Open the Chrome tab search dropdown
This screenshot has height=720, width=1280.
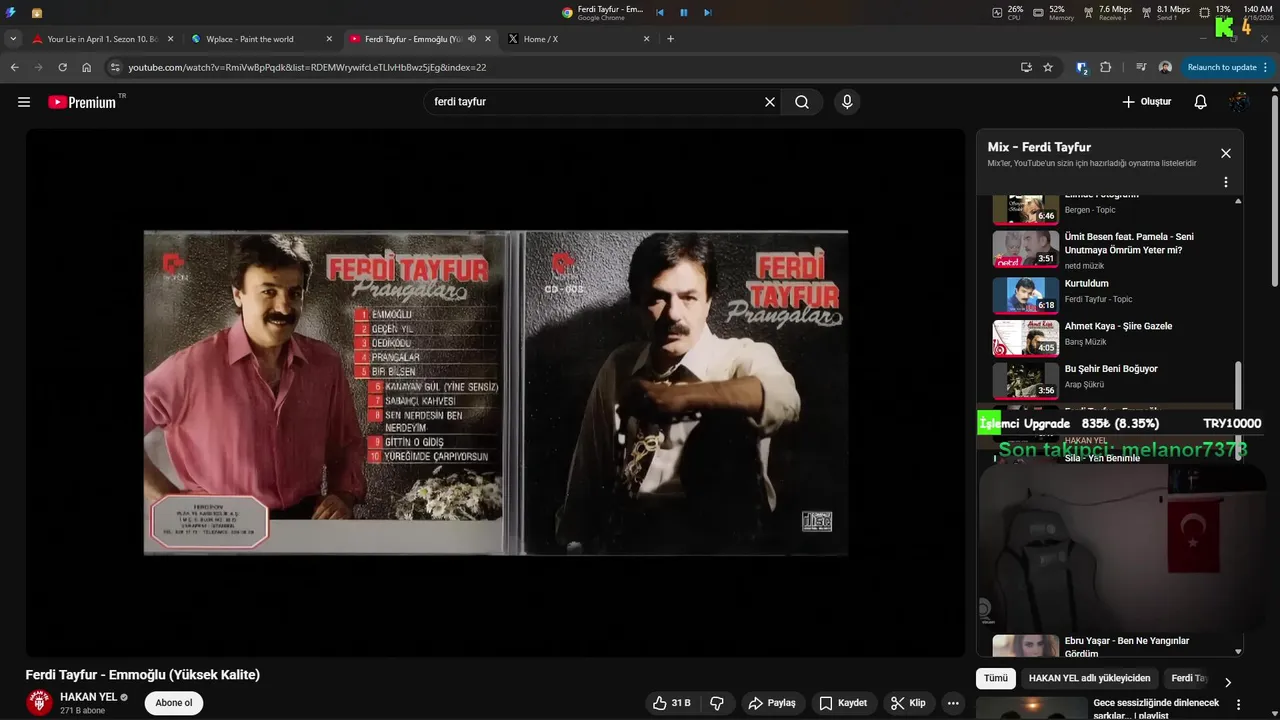tap(12, 39)
